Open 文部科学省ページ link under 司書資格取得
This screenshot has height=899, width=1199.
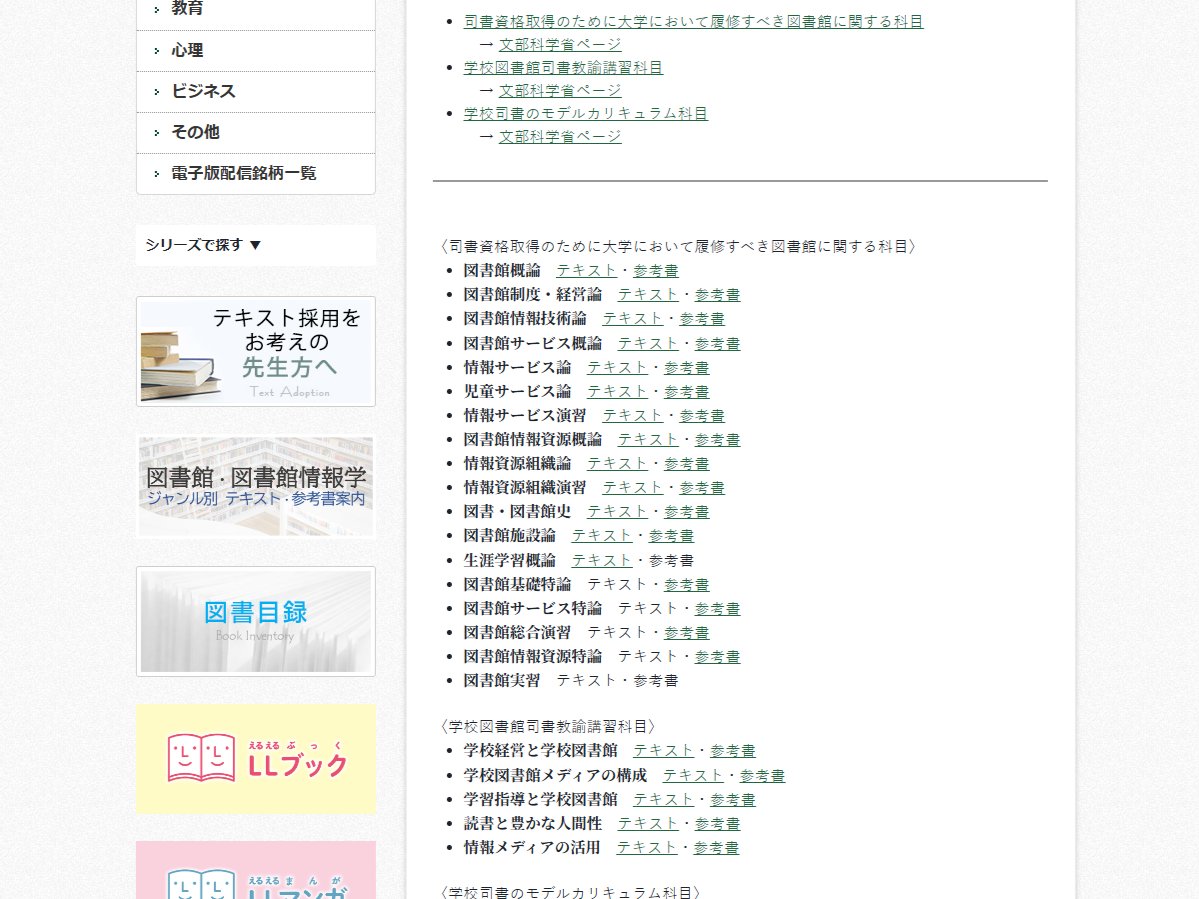[x=560, y=44]
